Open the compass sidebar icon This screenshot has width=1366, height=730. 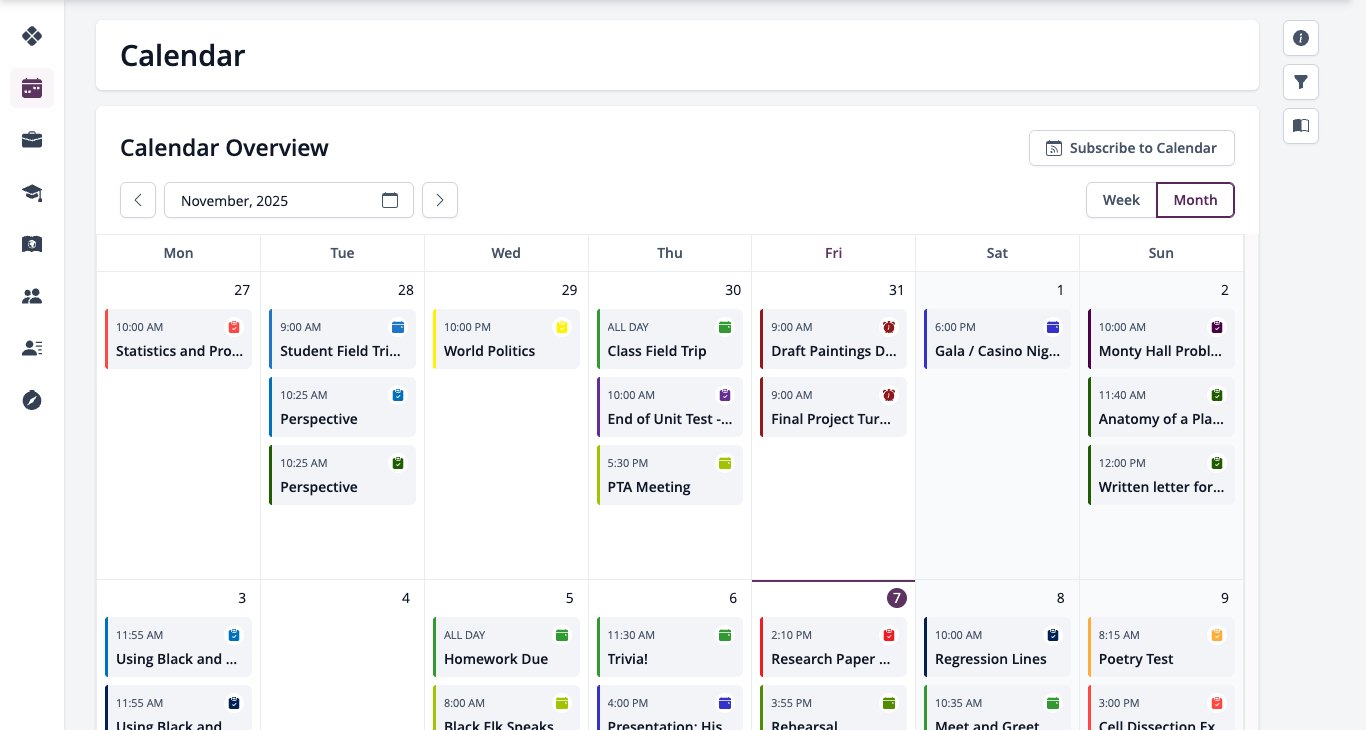click(32, 400)
